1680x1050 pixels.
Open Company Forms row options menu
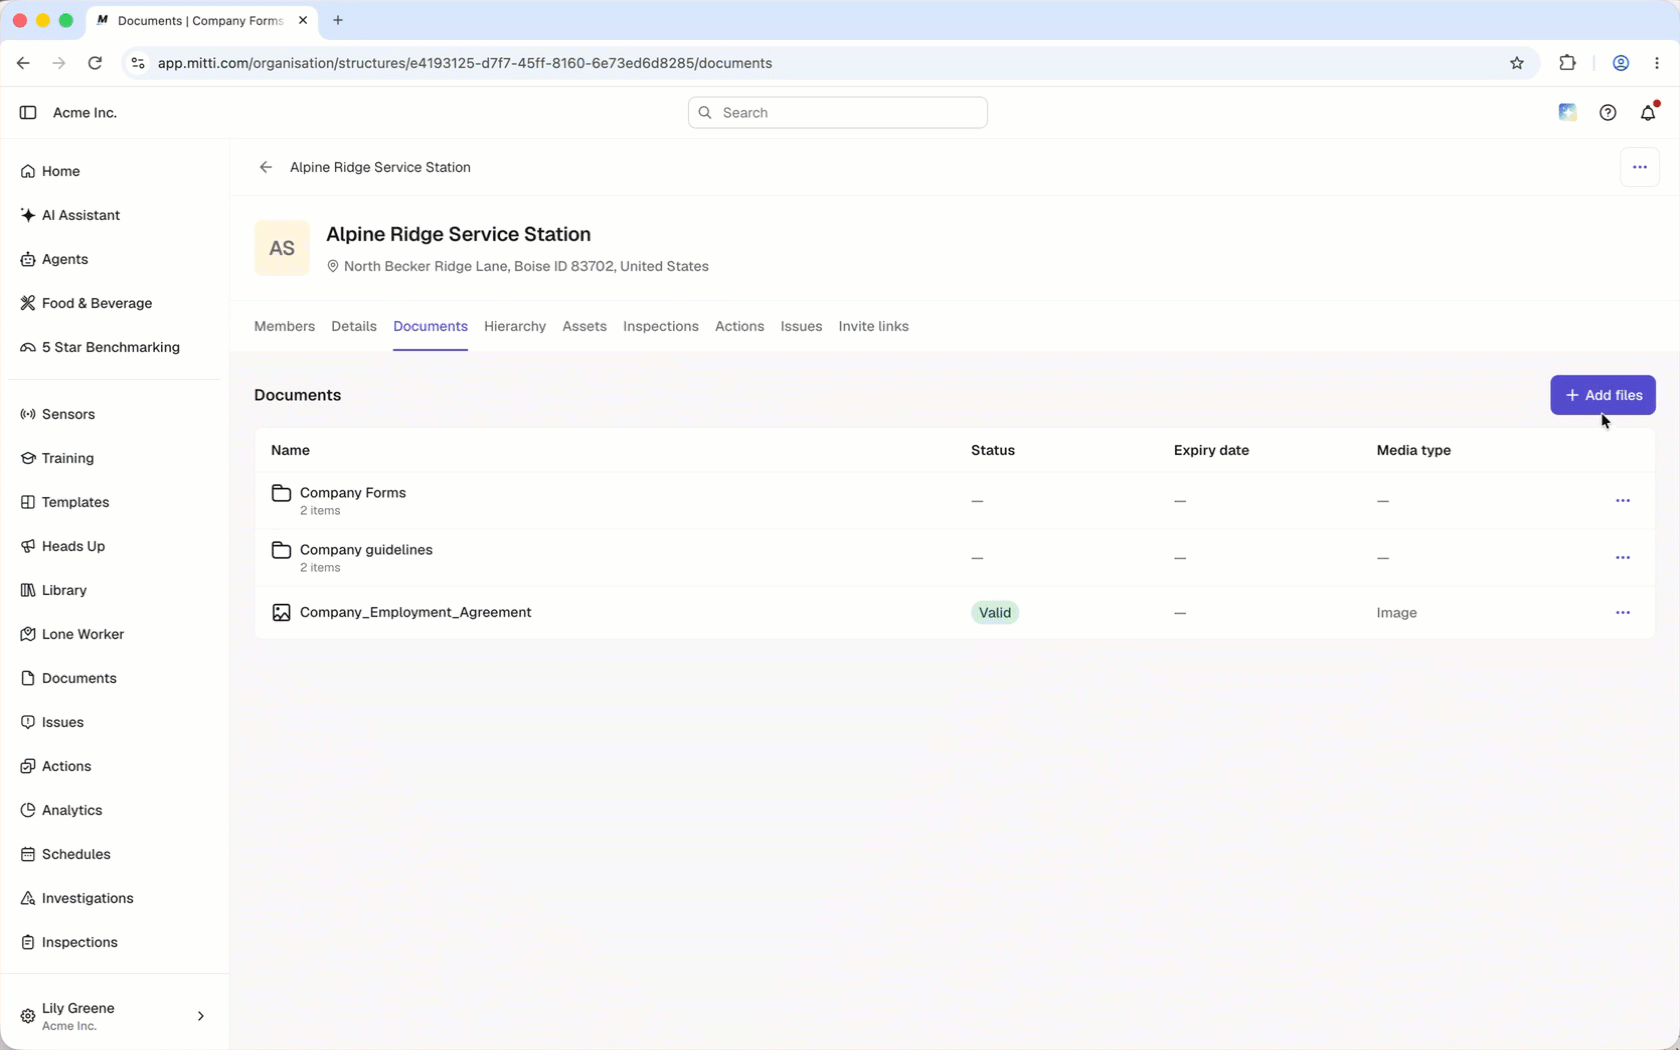(1622, 500)
